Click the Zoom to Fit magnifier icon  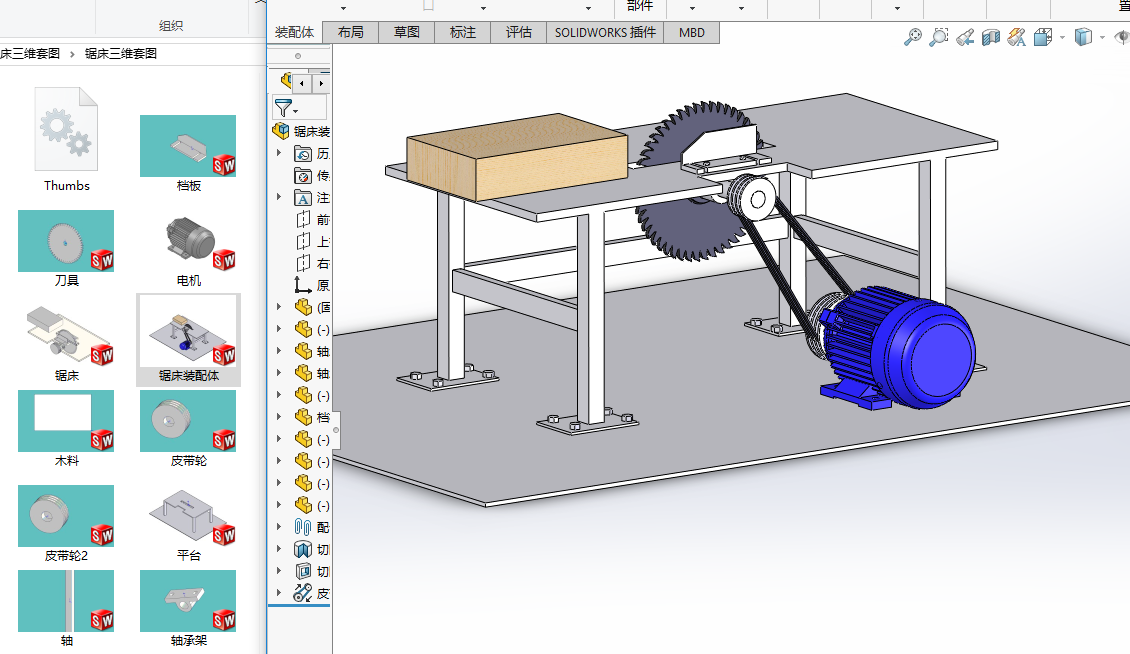coord(912,37)
